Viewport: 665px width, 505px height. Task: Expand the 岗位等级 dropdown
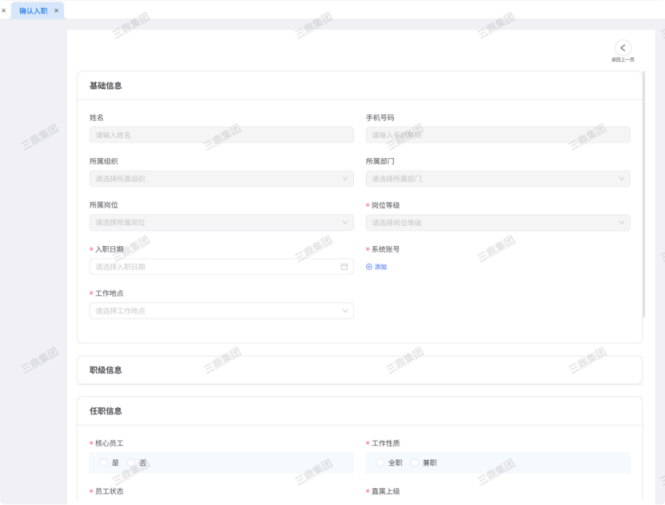pos(497,223)
